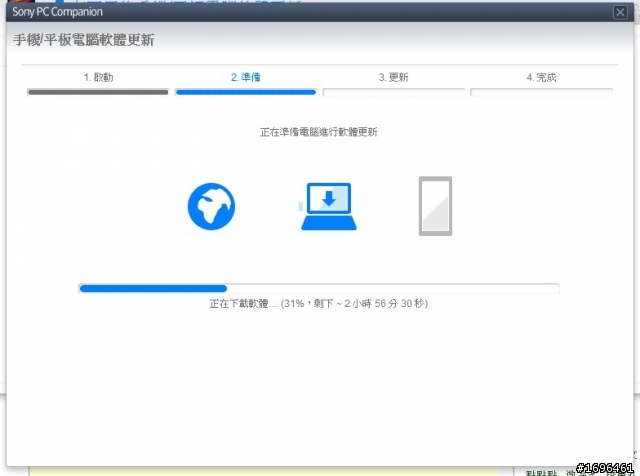Click the Sony PC Companion title text

pos(58,12)
